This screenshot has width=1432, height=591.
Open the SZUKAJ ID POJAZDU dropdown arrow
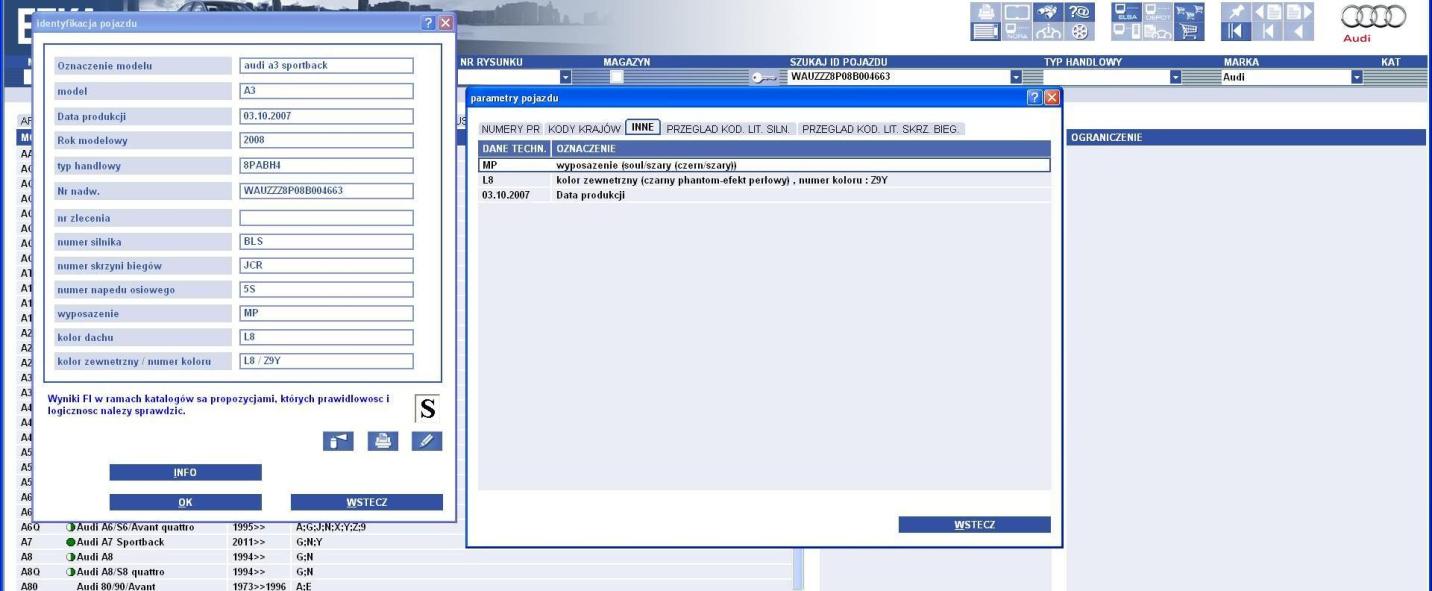point(1016,77)
